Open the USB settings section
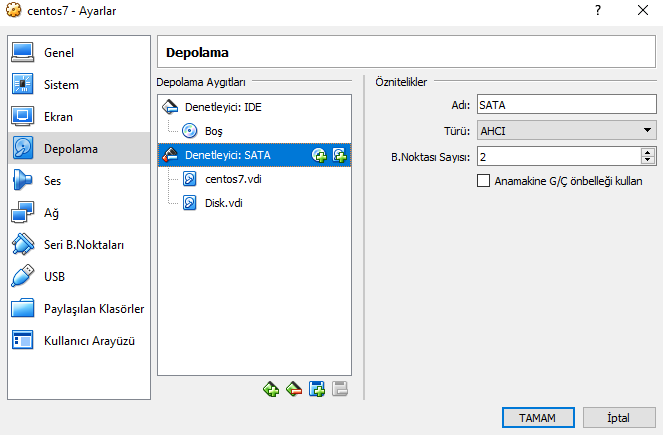This screenshot has height=435, width=663. point(55,277)
